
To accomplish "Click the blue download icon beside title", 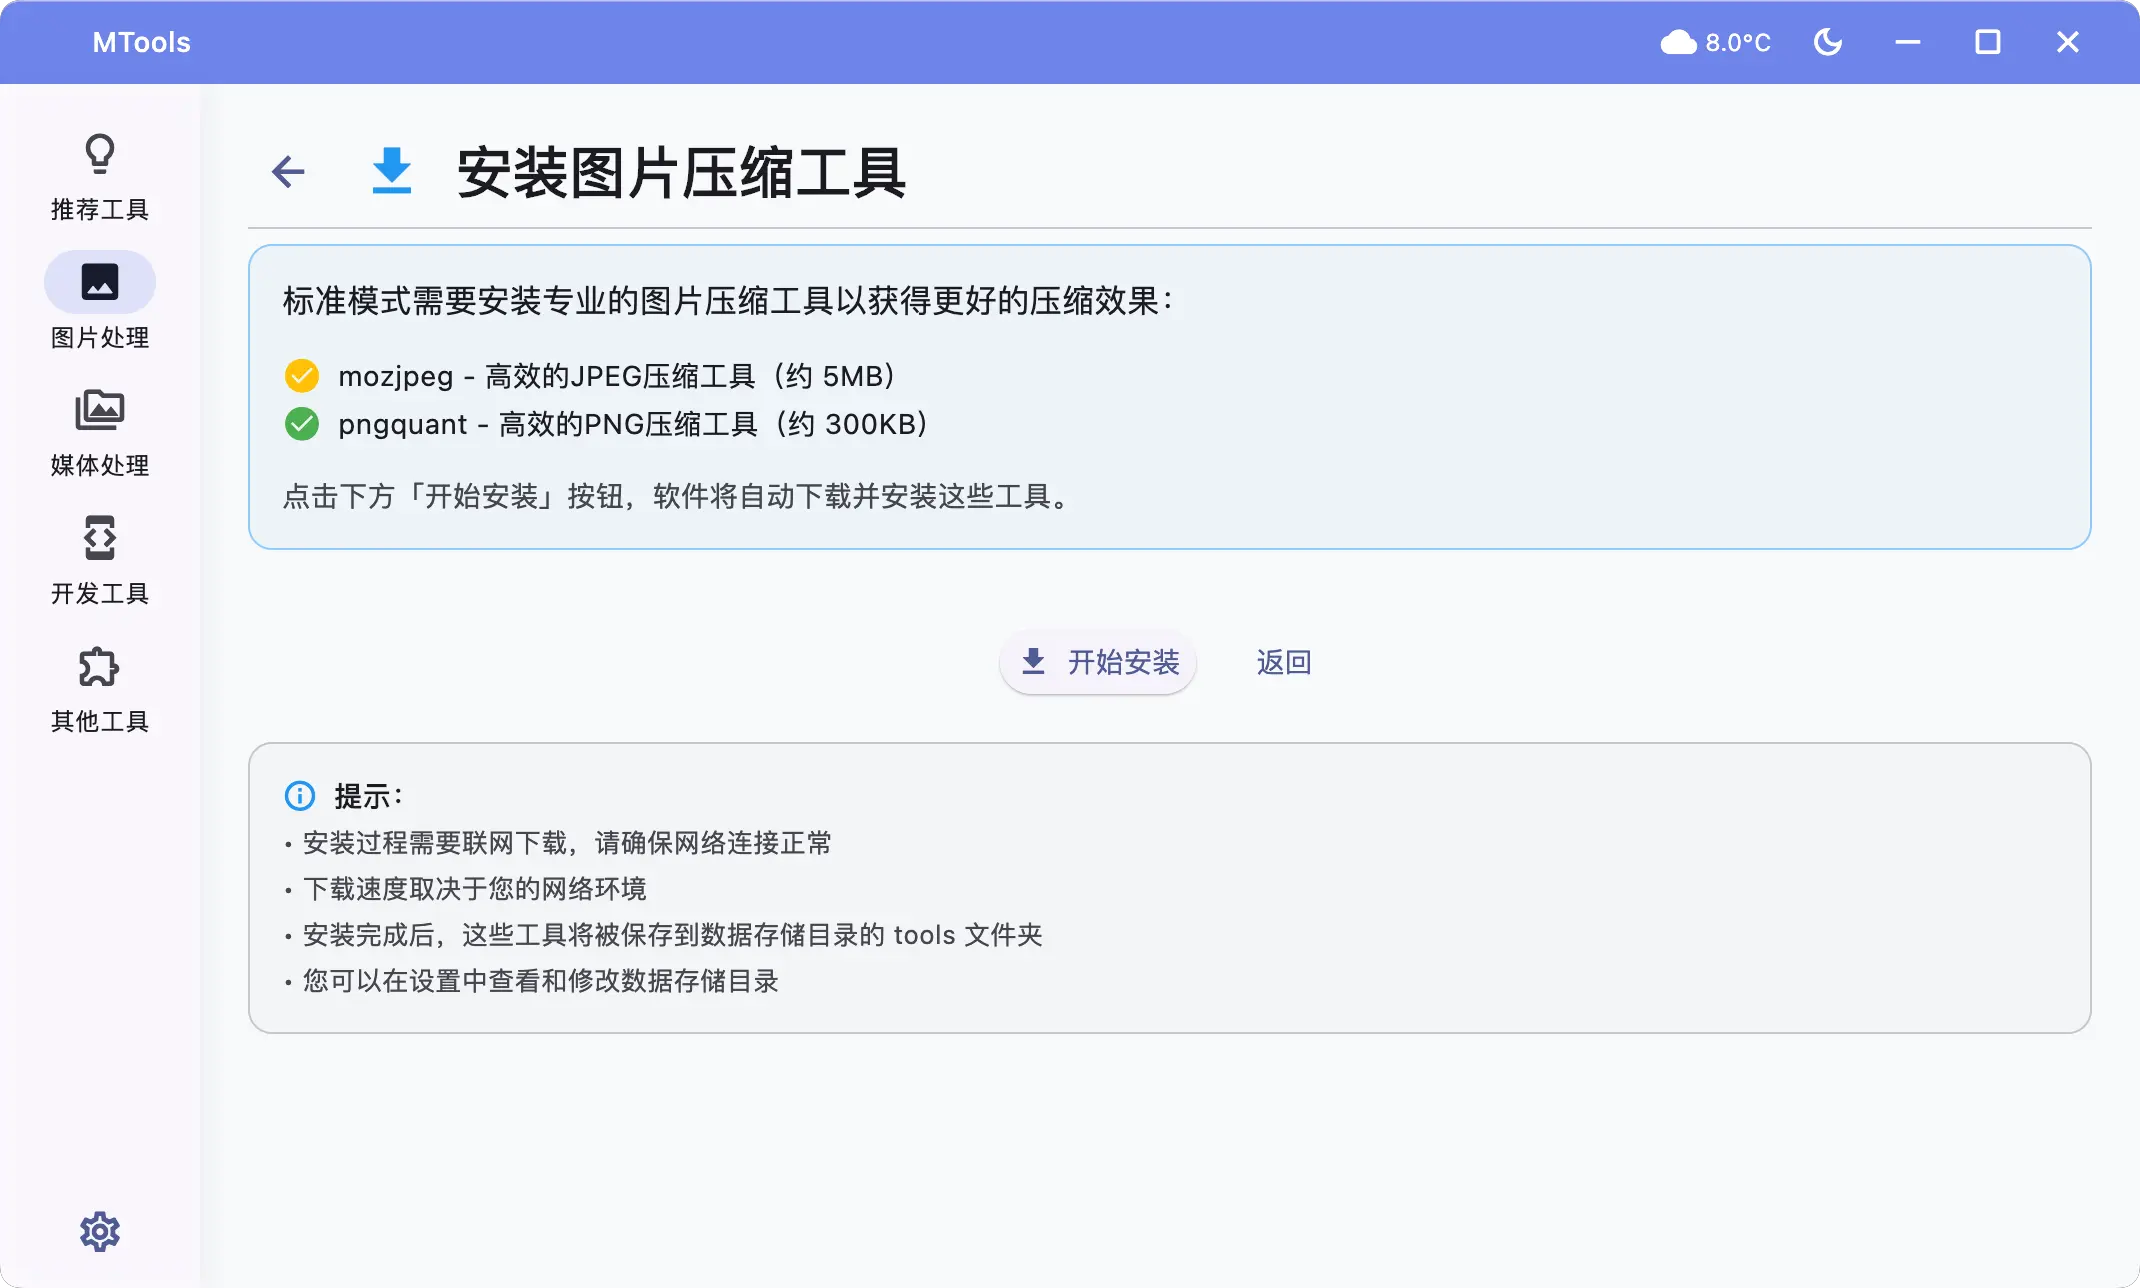I will 391,171.
